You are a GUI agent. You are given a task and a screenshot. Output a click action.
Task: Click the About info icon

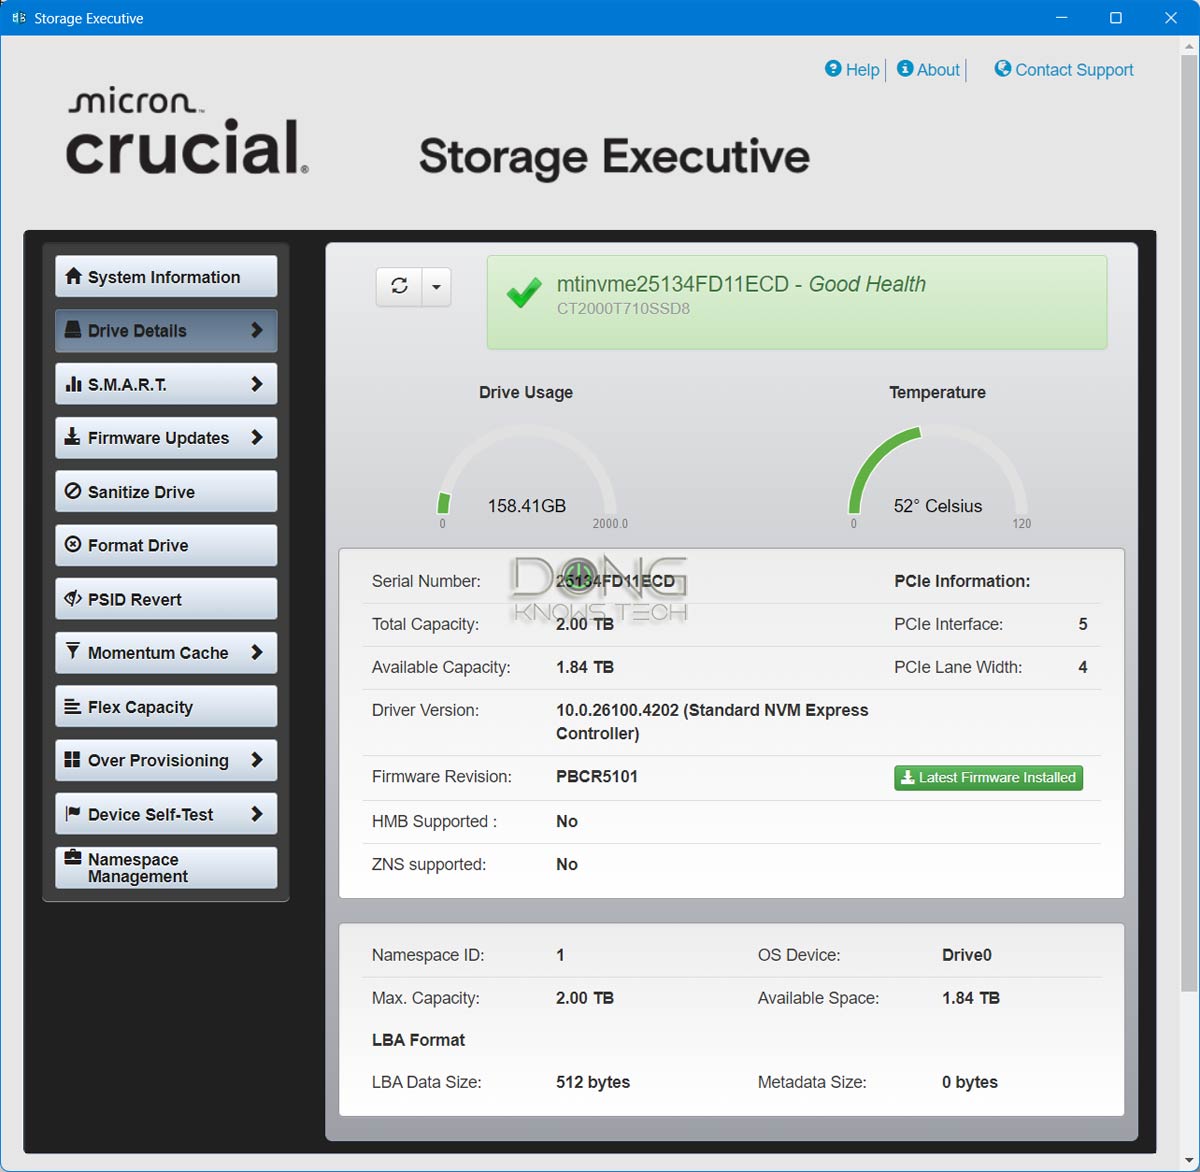905,69
